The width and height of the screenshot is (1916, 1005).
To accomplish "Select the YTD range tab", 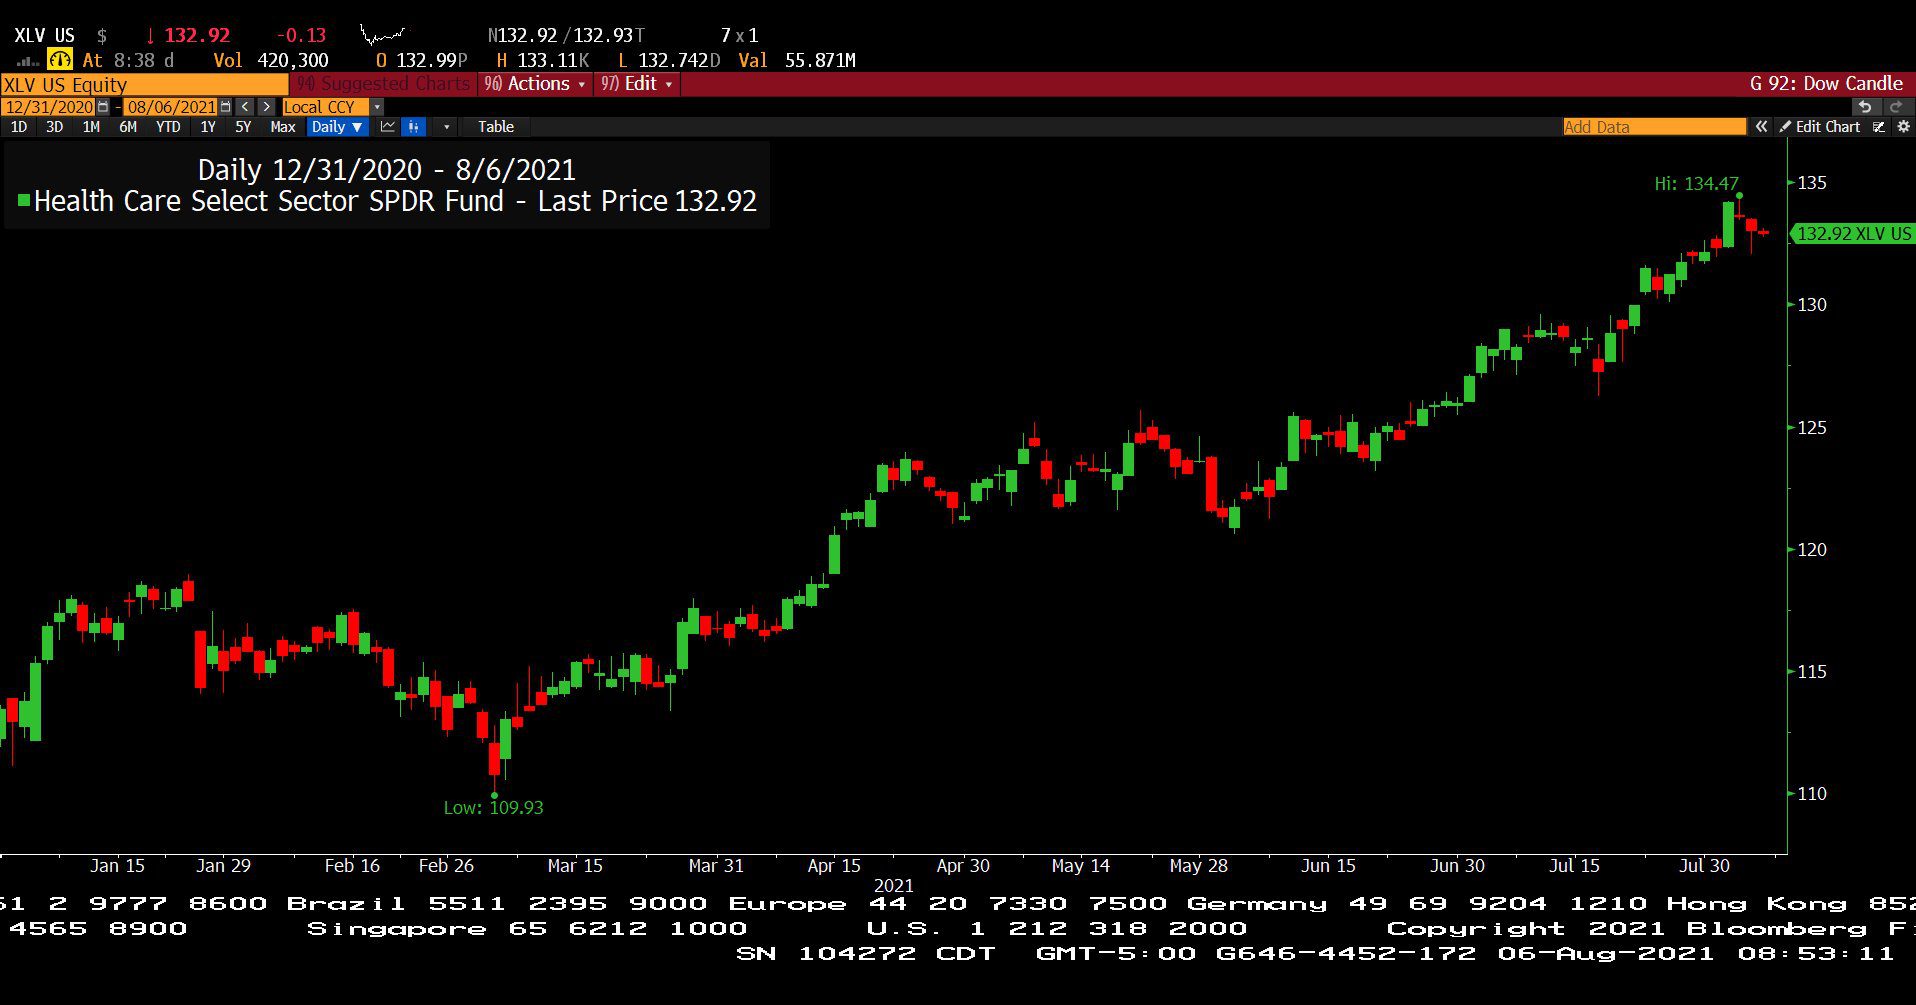I will click(x=168, y=127).
